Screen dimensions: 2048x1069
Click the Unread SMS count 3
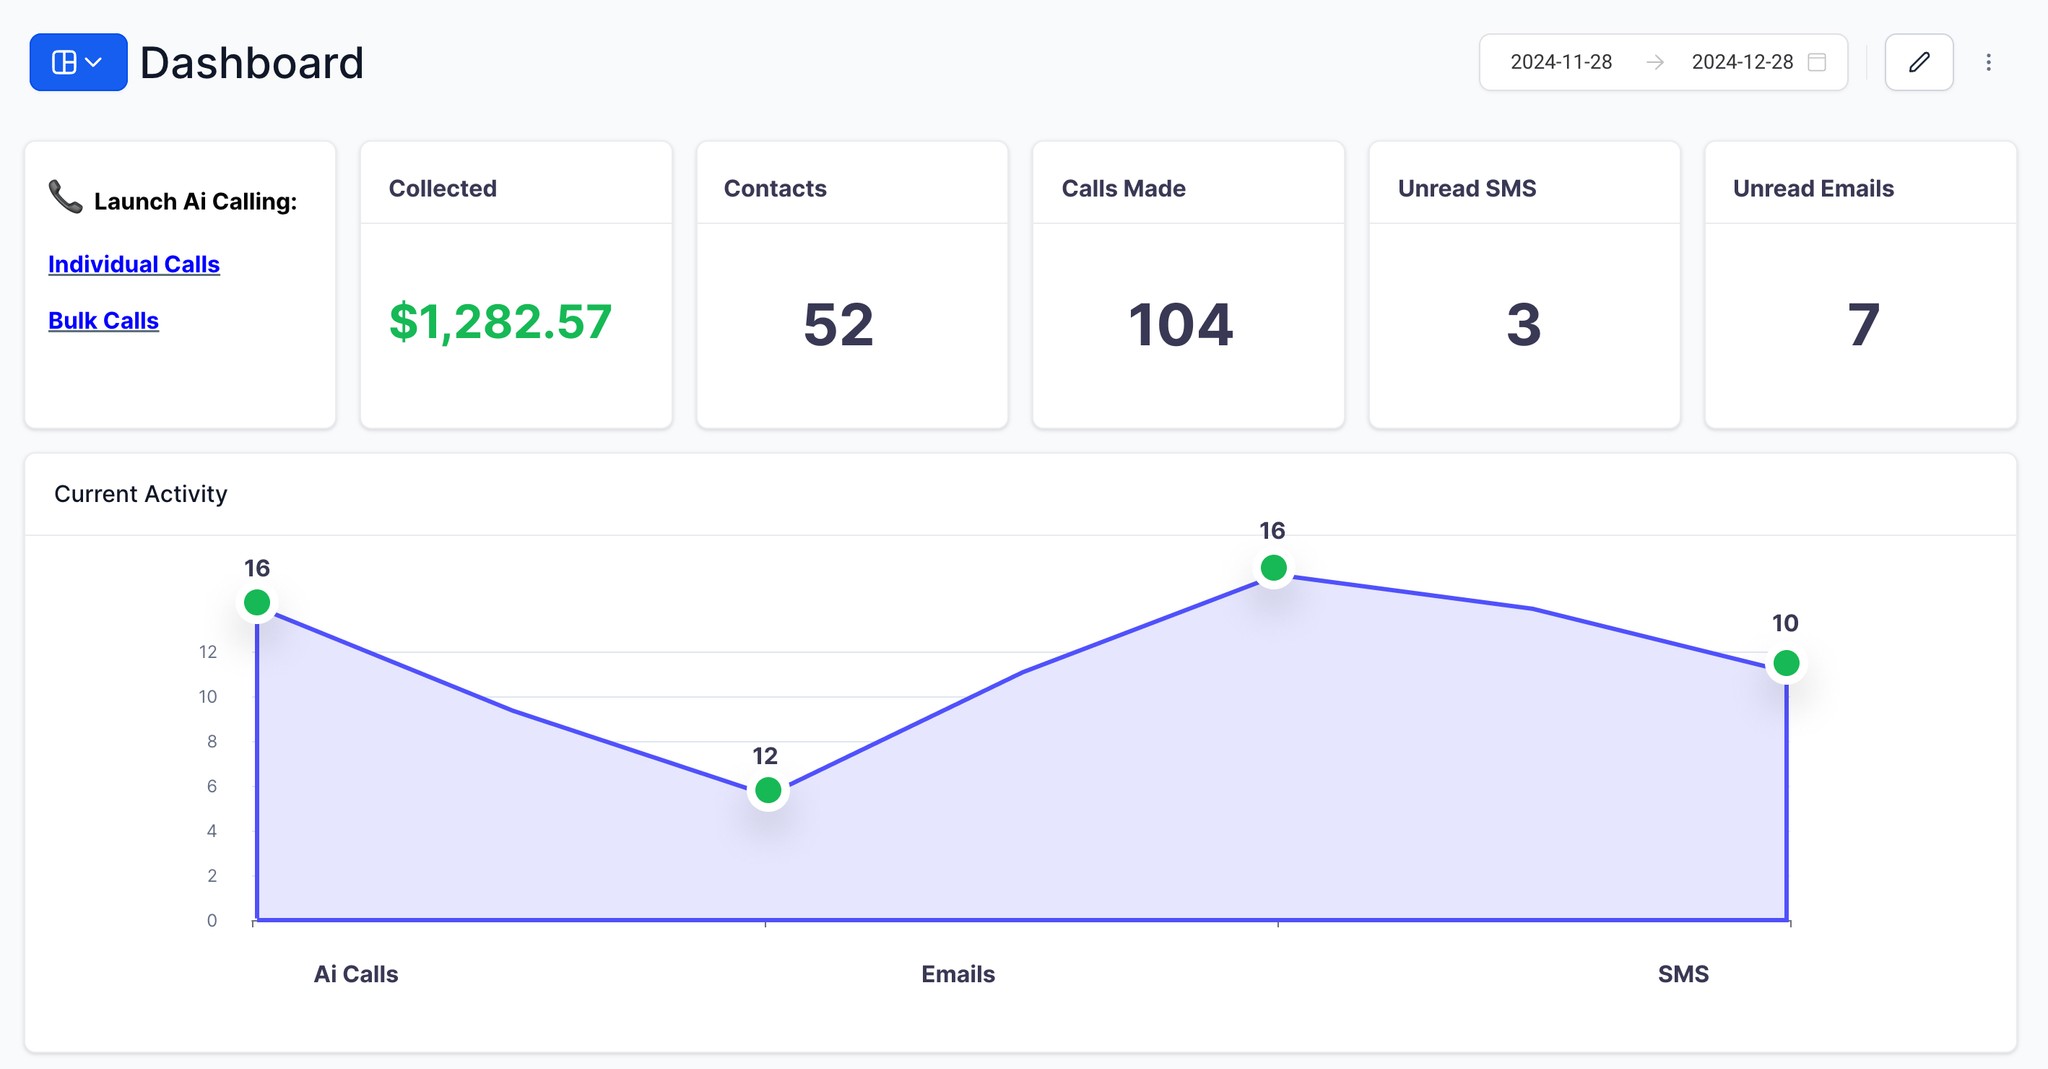[x=1524, y=325]
